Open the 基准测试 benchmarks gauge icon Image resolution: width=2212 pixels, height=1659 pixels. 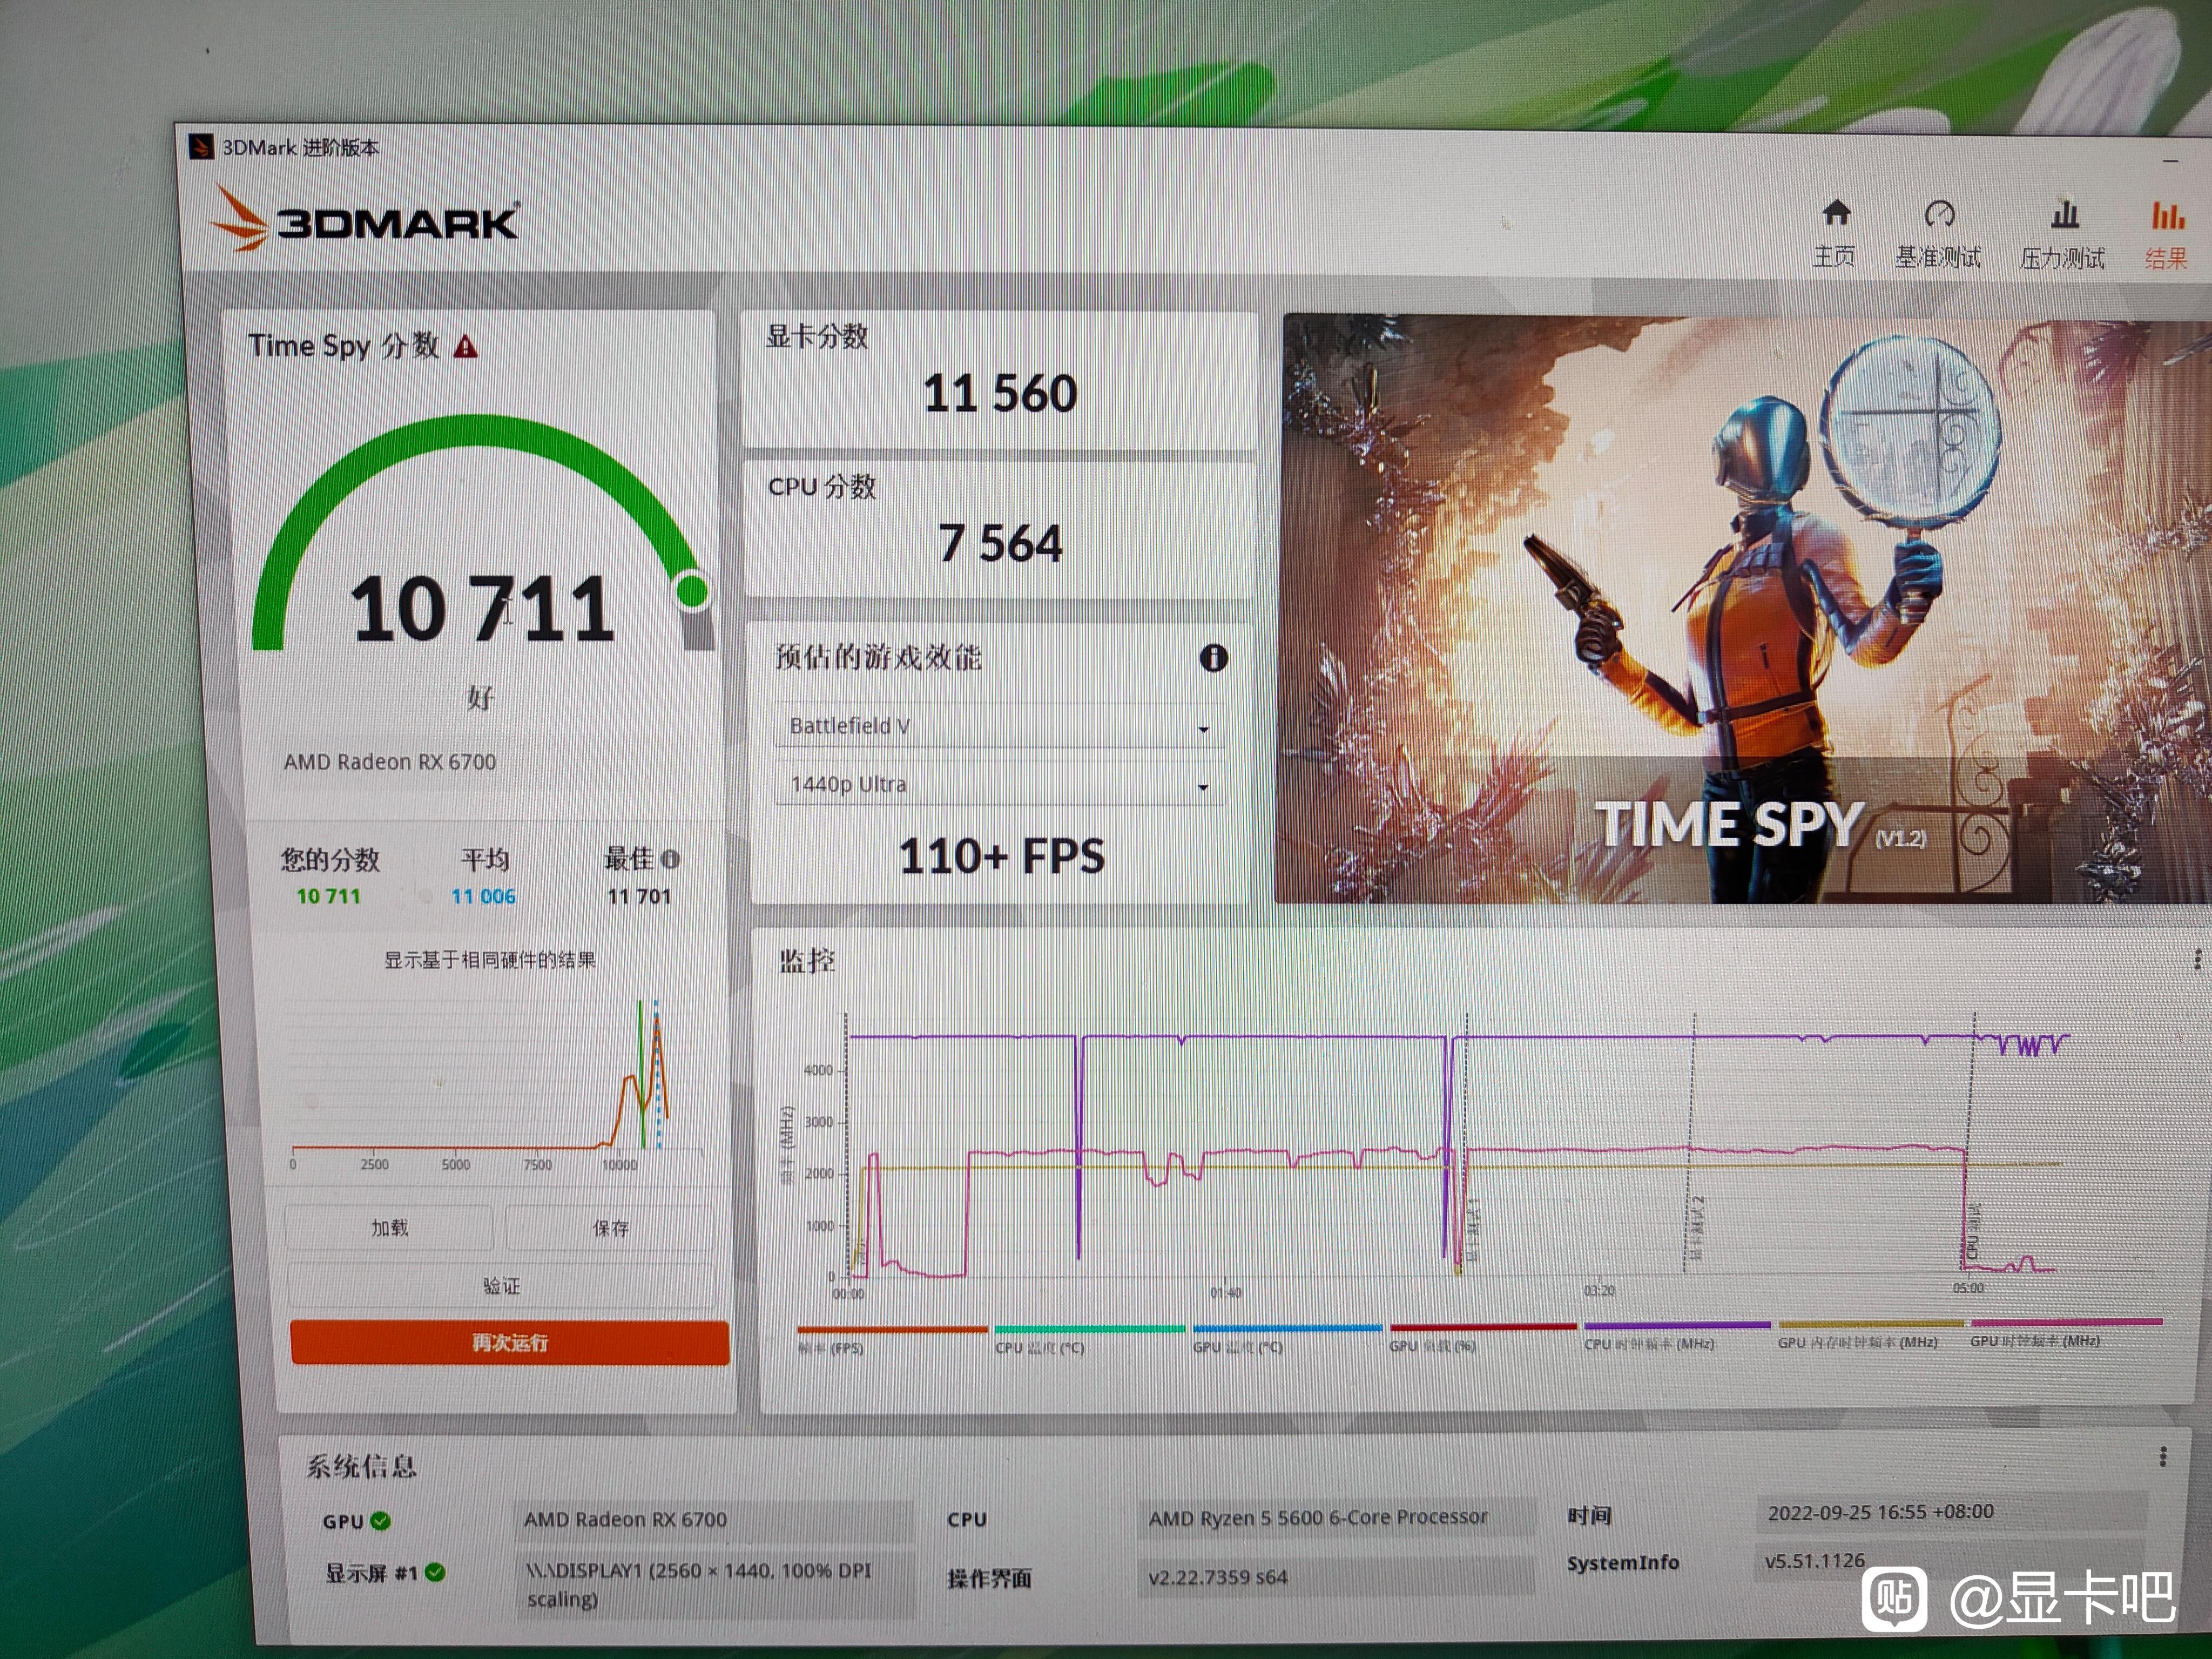coord(1939,214)
